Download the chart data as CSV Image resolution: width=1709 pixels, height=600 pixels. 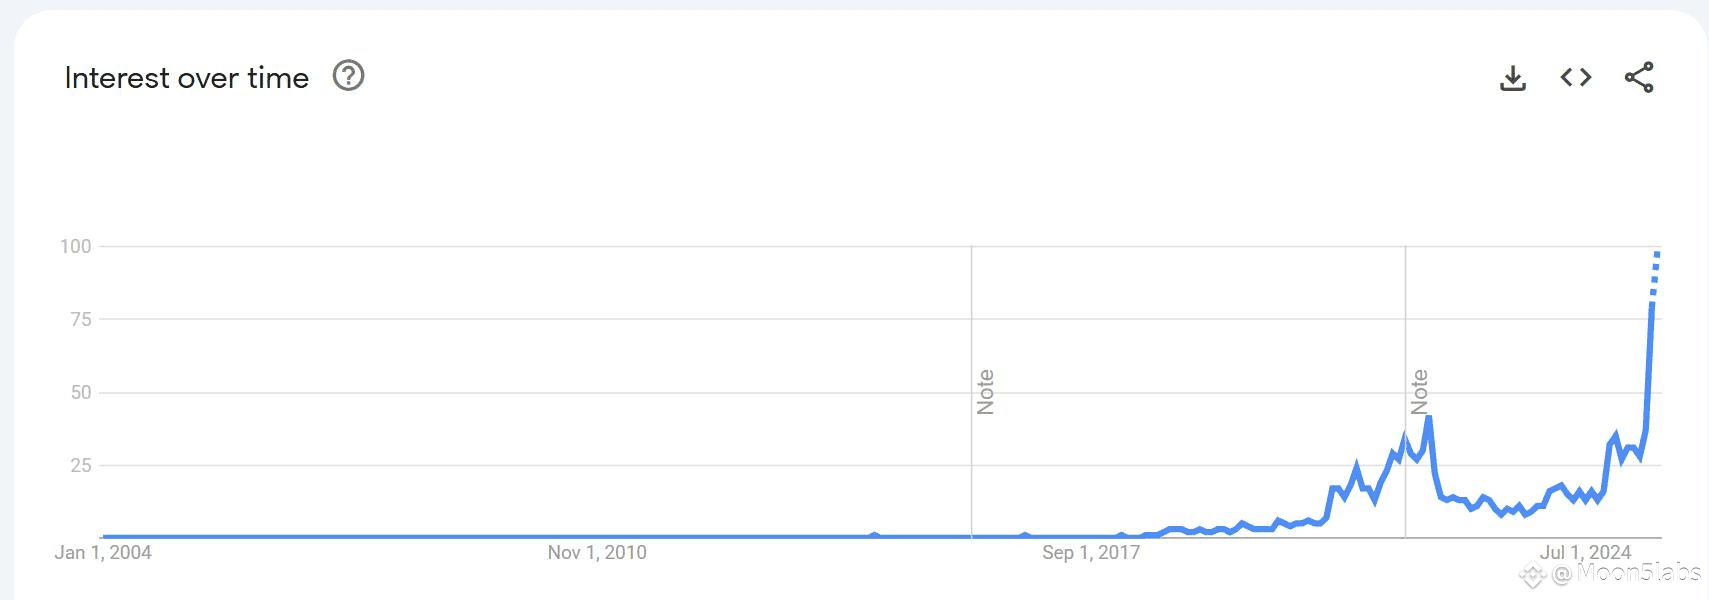coord(1513,78)
